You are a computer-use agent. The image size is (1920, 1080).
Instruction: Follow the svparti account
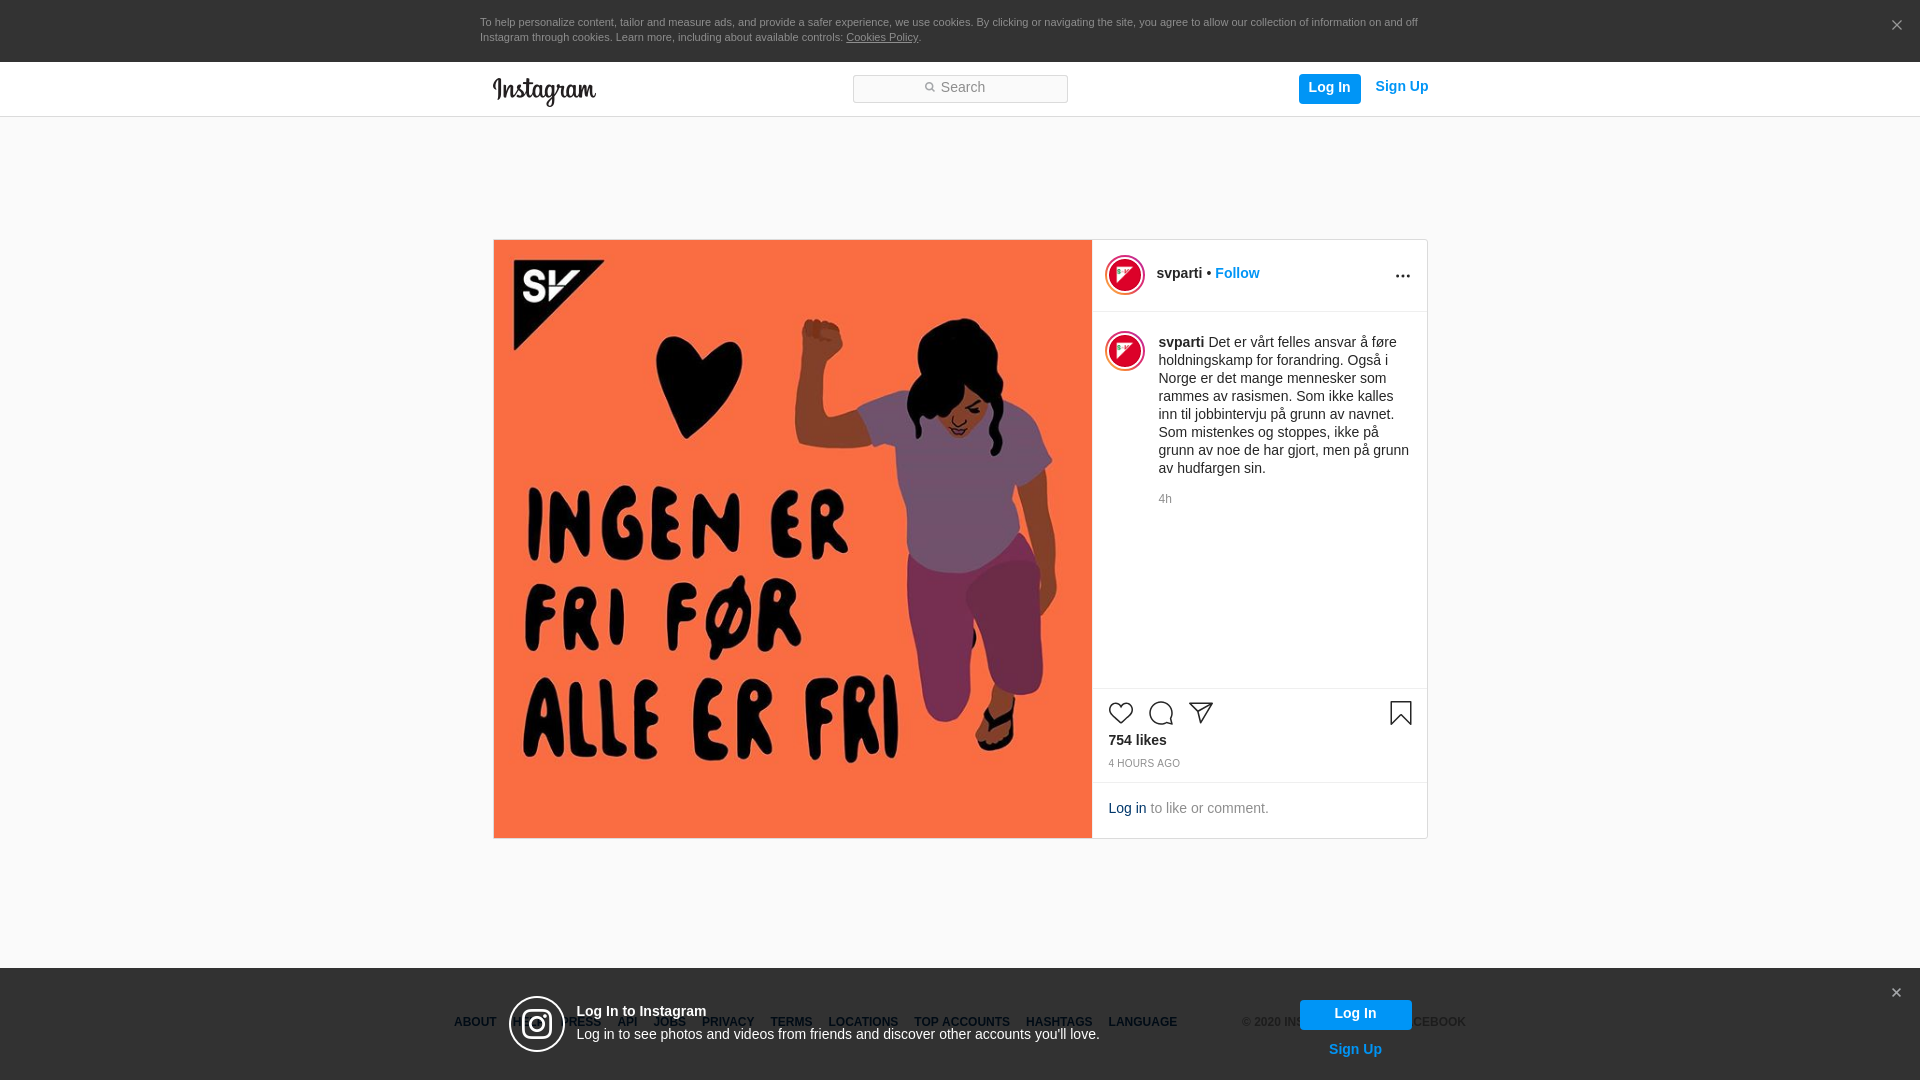point(1237,273)
